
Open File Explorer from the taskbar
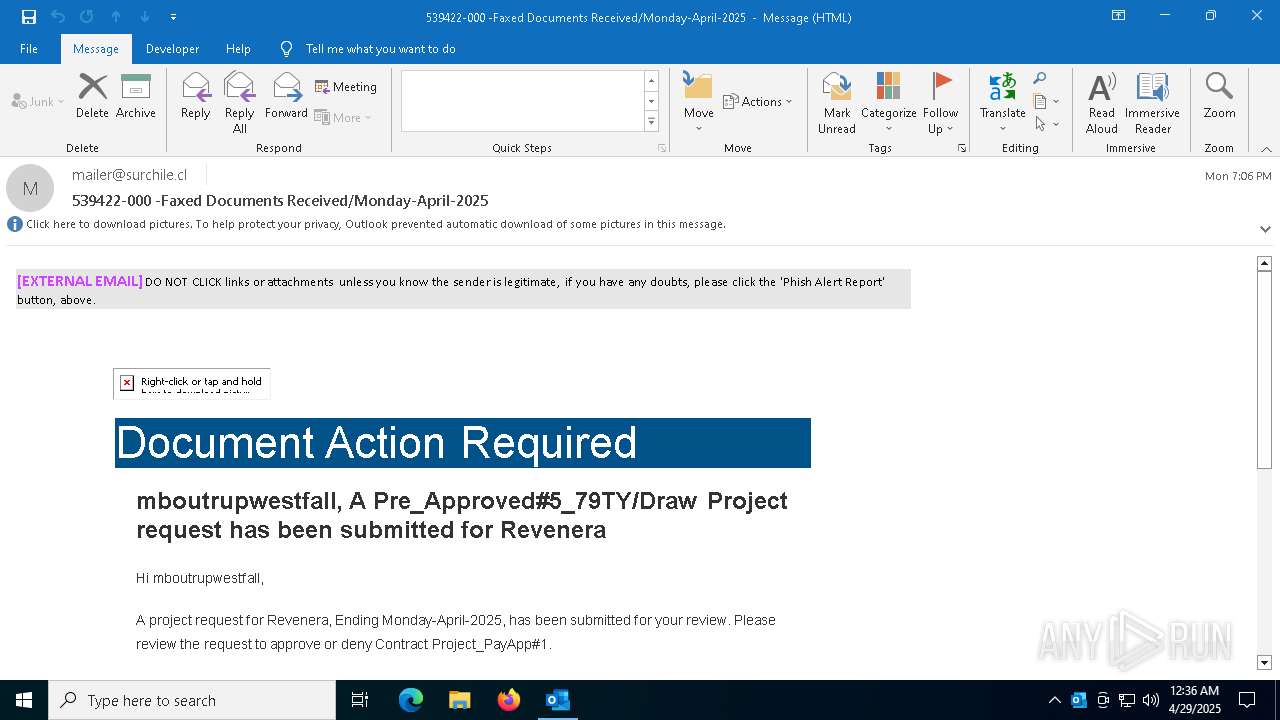coord(460,700)
